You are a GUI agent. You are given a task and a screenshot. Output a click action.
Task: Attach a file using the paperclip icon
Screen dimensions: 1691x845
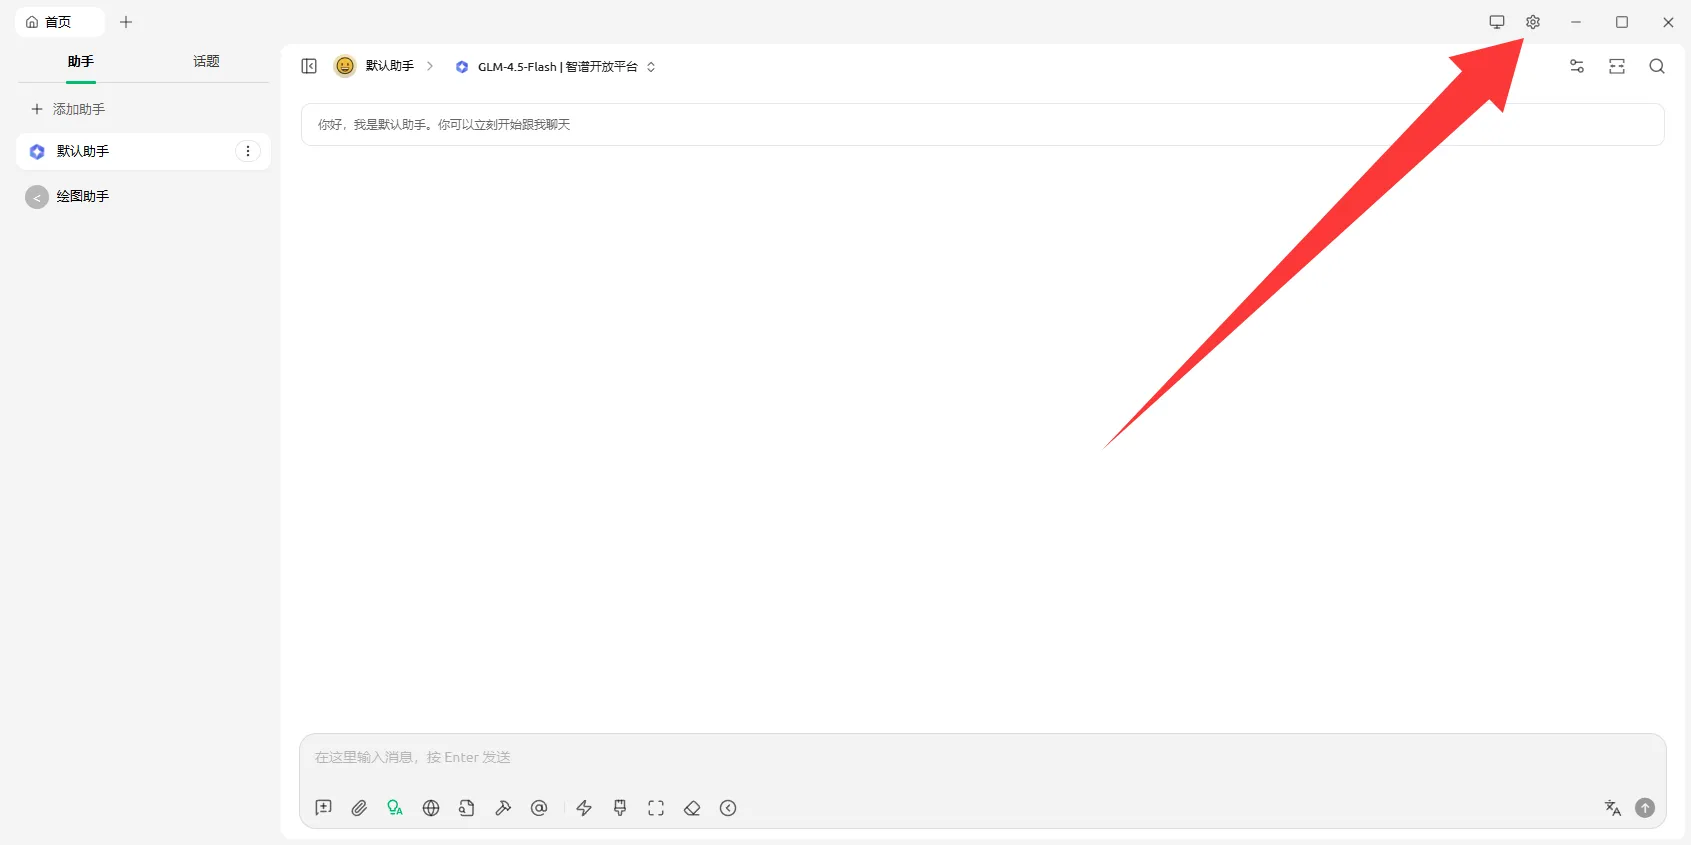tap(359, 808)
